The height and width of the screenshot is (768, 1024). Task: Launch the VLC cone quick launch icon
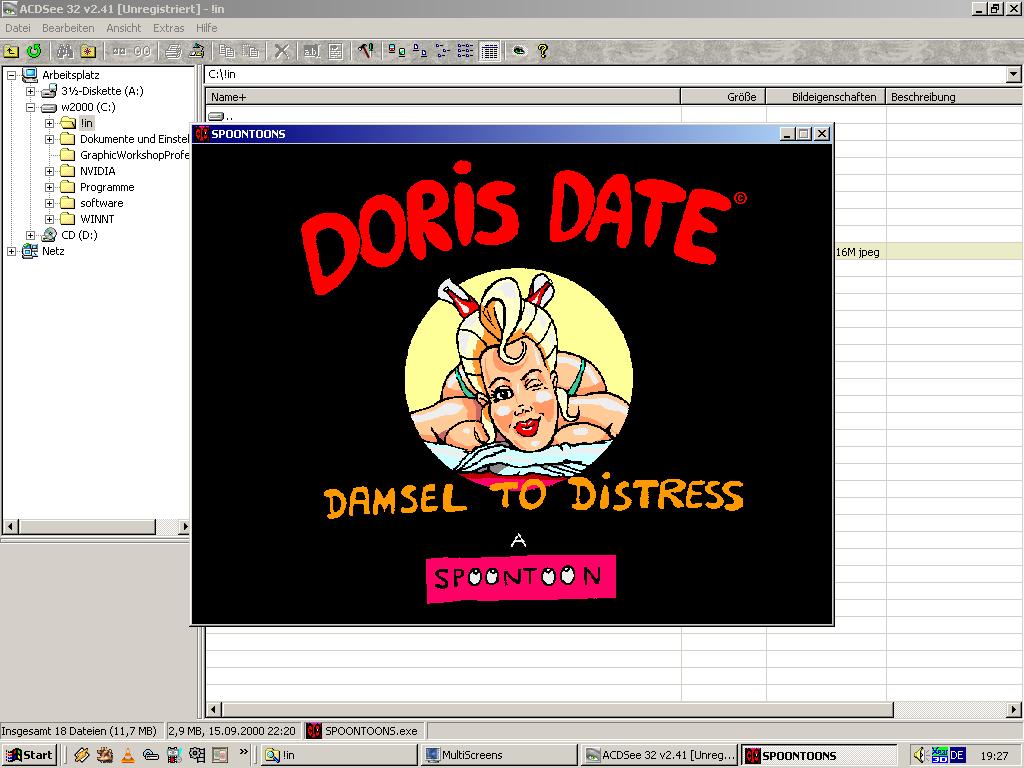[128, 755]
